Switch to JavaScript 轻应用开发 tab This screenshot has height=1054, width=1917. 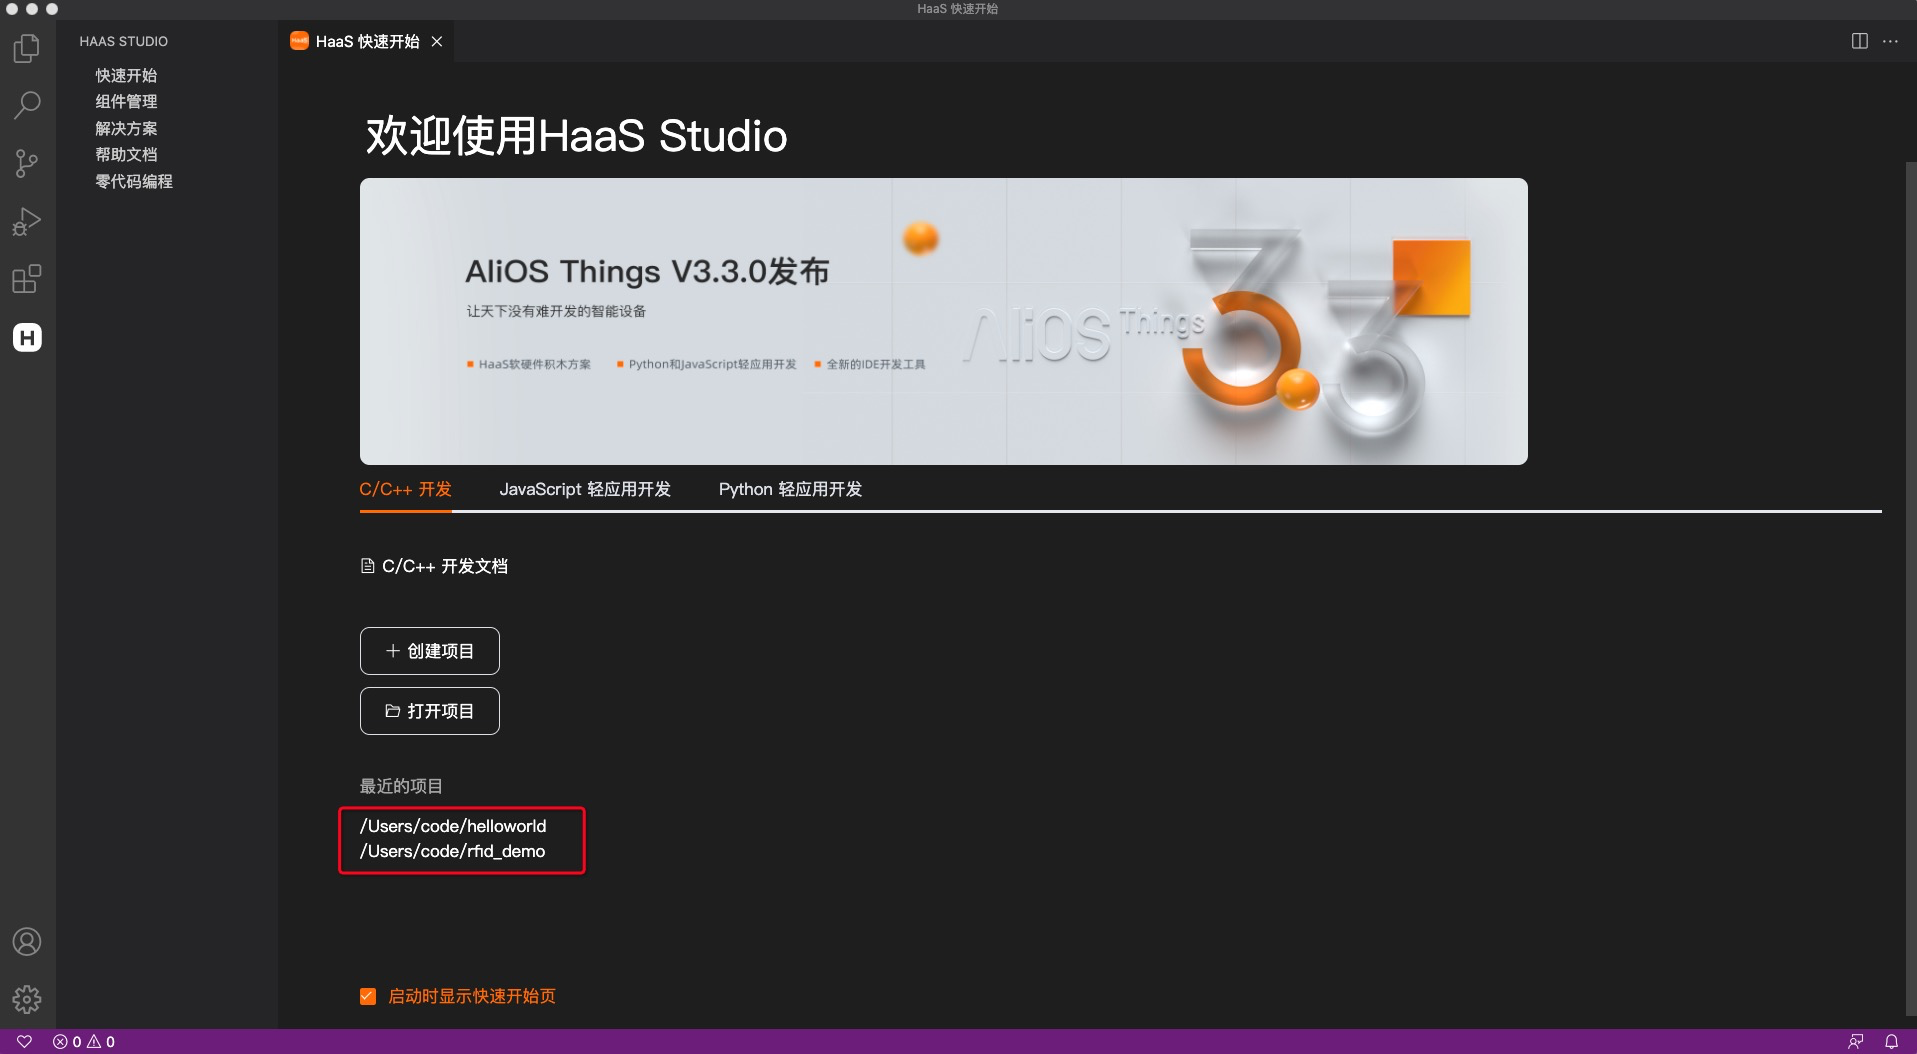(x=585, y=489)
